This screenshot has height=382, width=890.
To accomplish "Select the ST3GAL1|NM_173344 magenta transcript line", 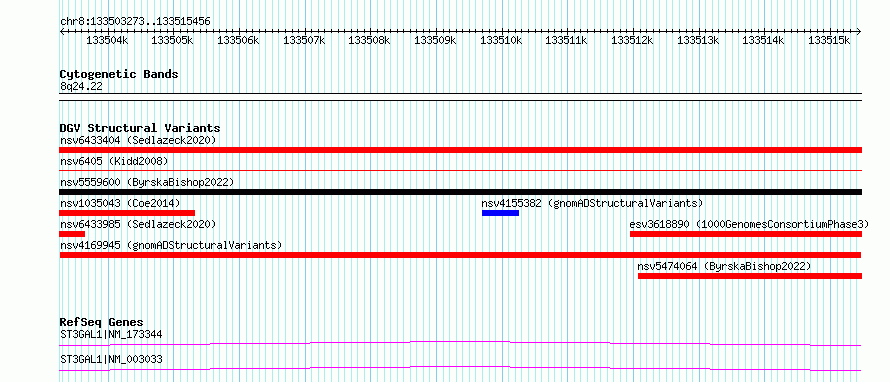I will click(461, 343).
